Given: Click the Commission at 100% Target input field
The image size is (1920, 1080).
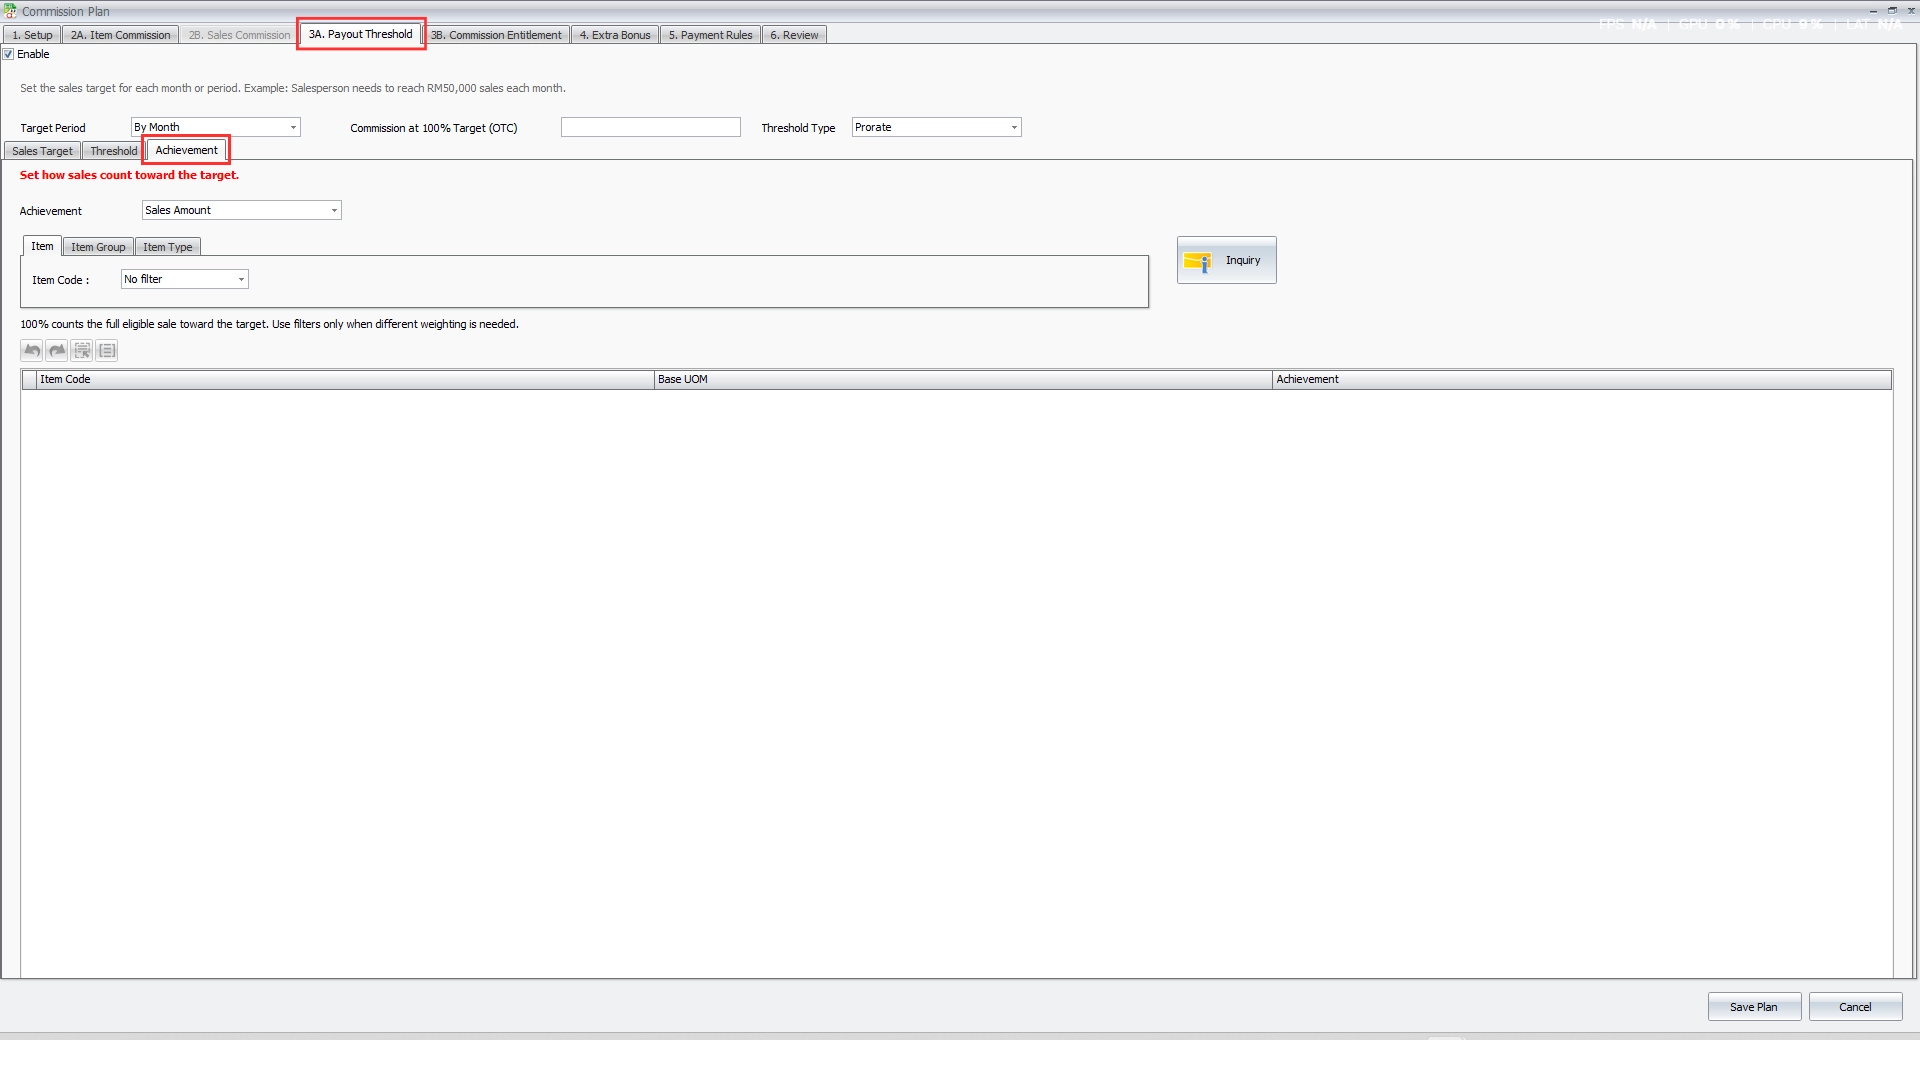Looking at the screenshot, I should pyautogui.click(x=651, y=127).
